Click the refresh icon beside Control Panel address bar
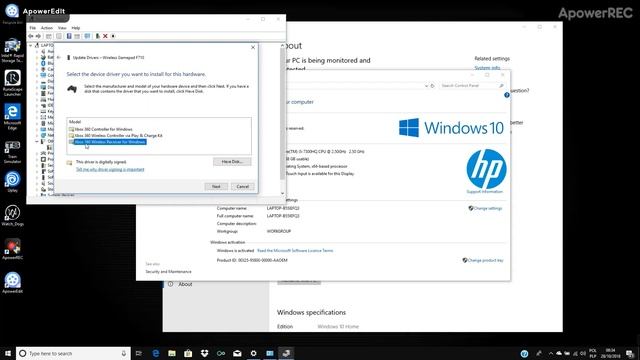The image size is (640, 360). pos(433,86)
